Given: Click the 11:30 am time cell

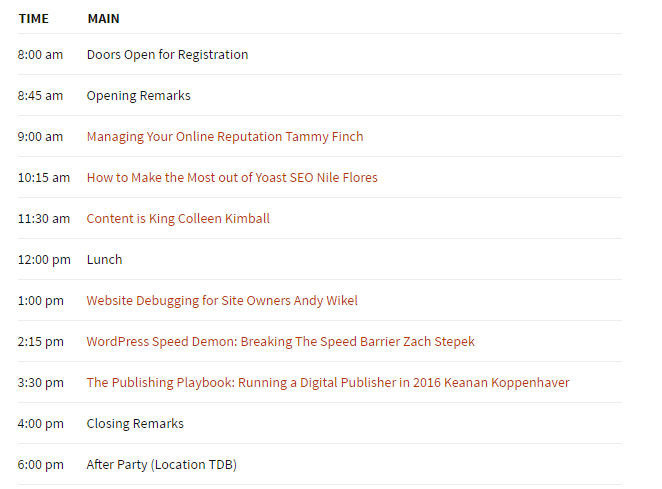Looking at the screenshot, I should click(44, 219).
